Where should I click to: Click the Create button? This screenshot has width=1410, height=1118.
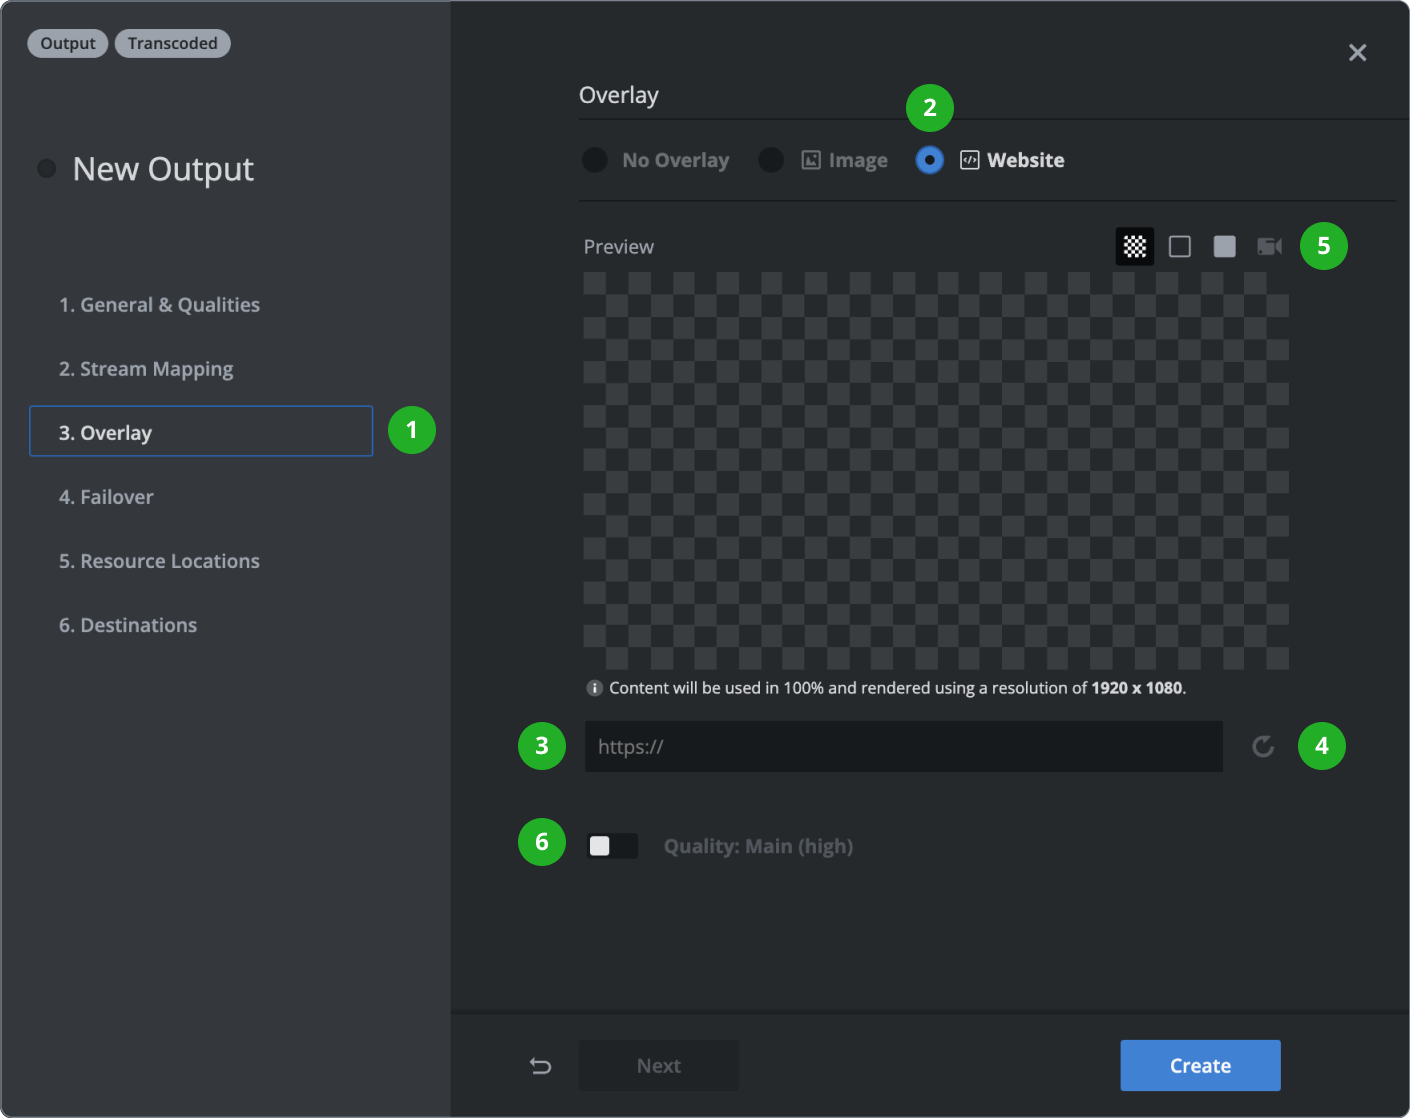(1199, 1065)
